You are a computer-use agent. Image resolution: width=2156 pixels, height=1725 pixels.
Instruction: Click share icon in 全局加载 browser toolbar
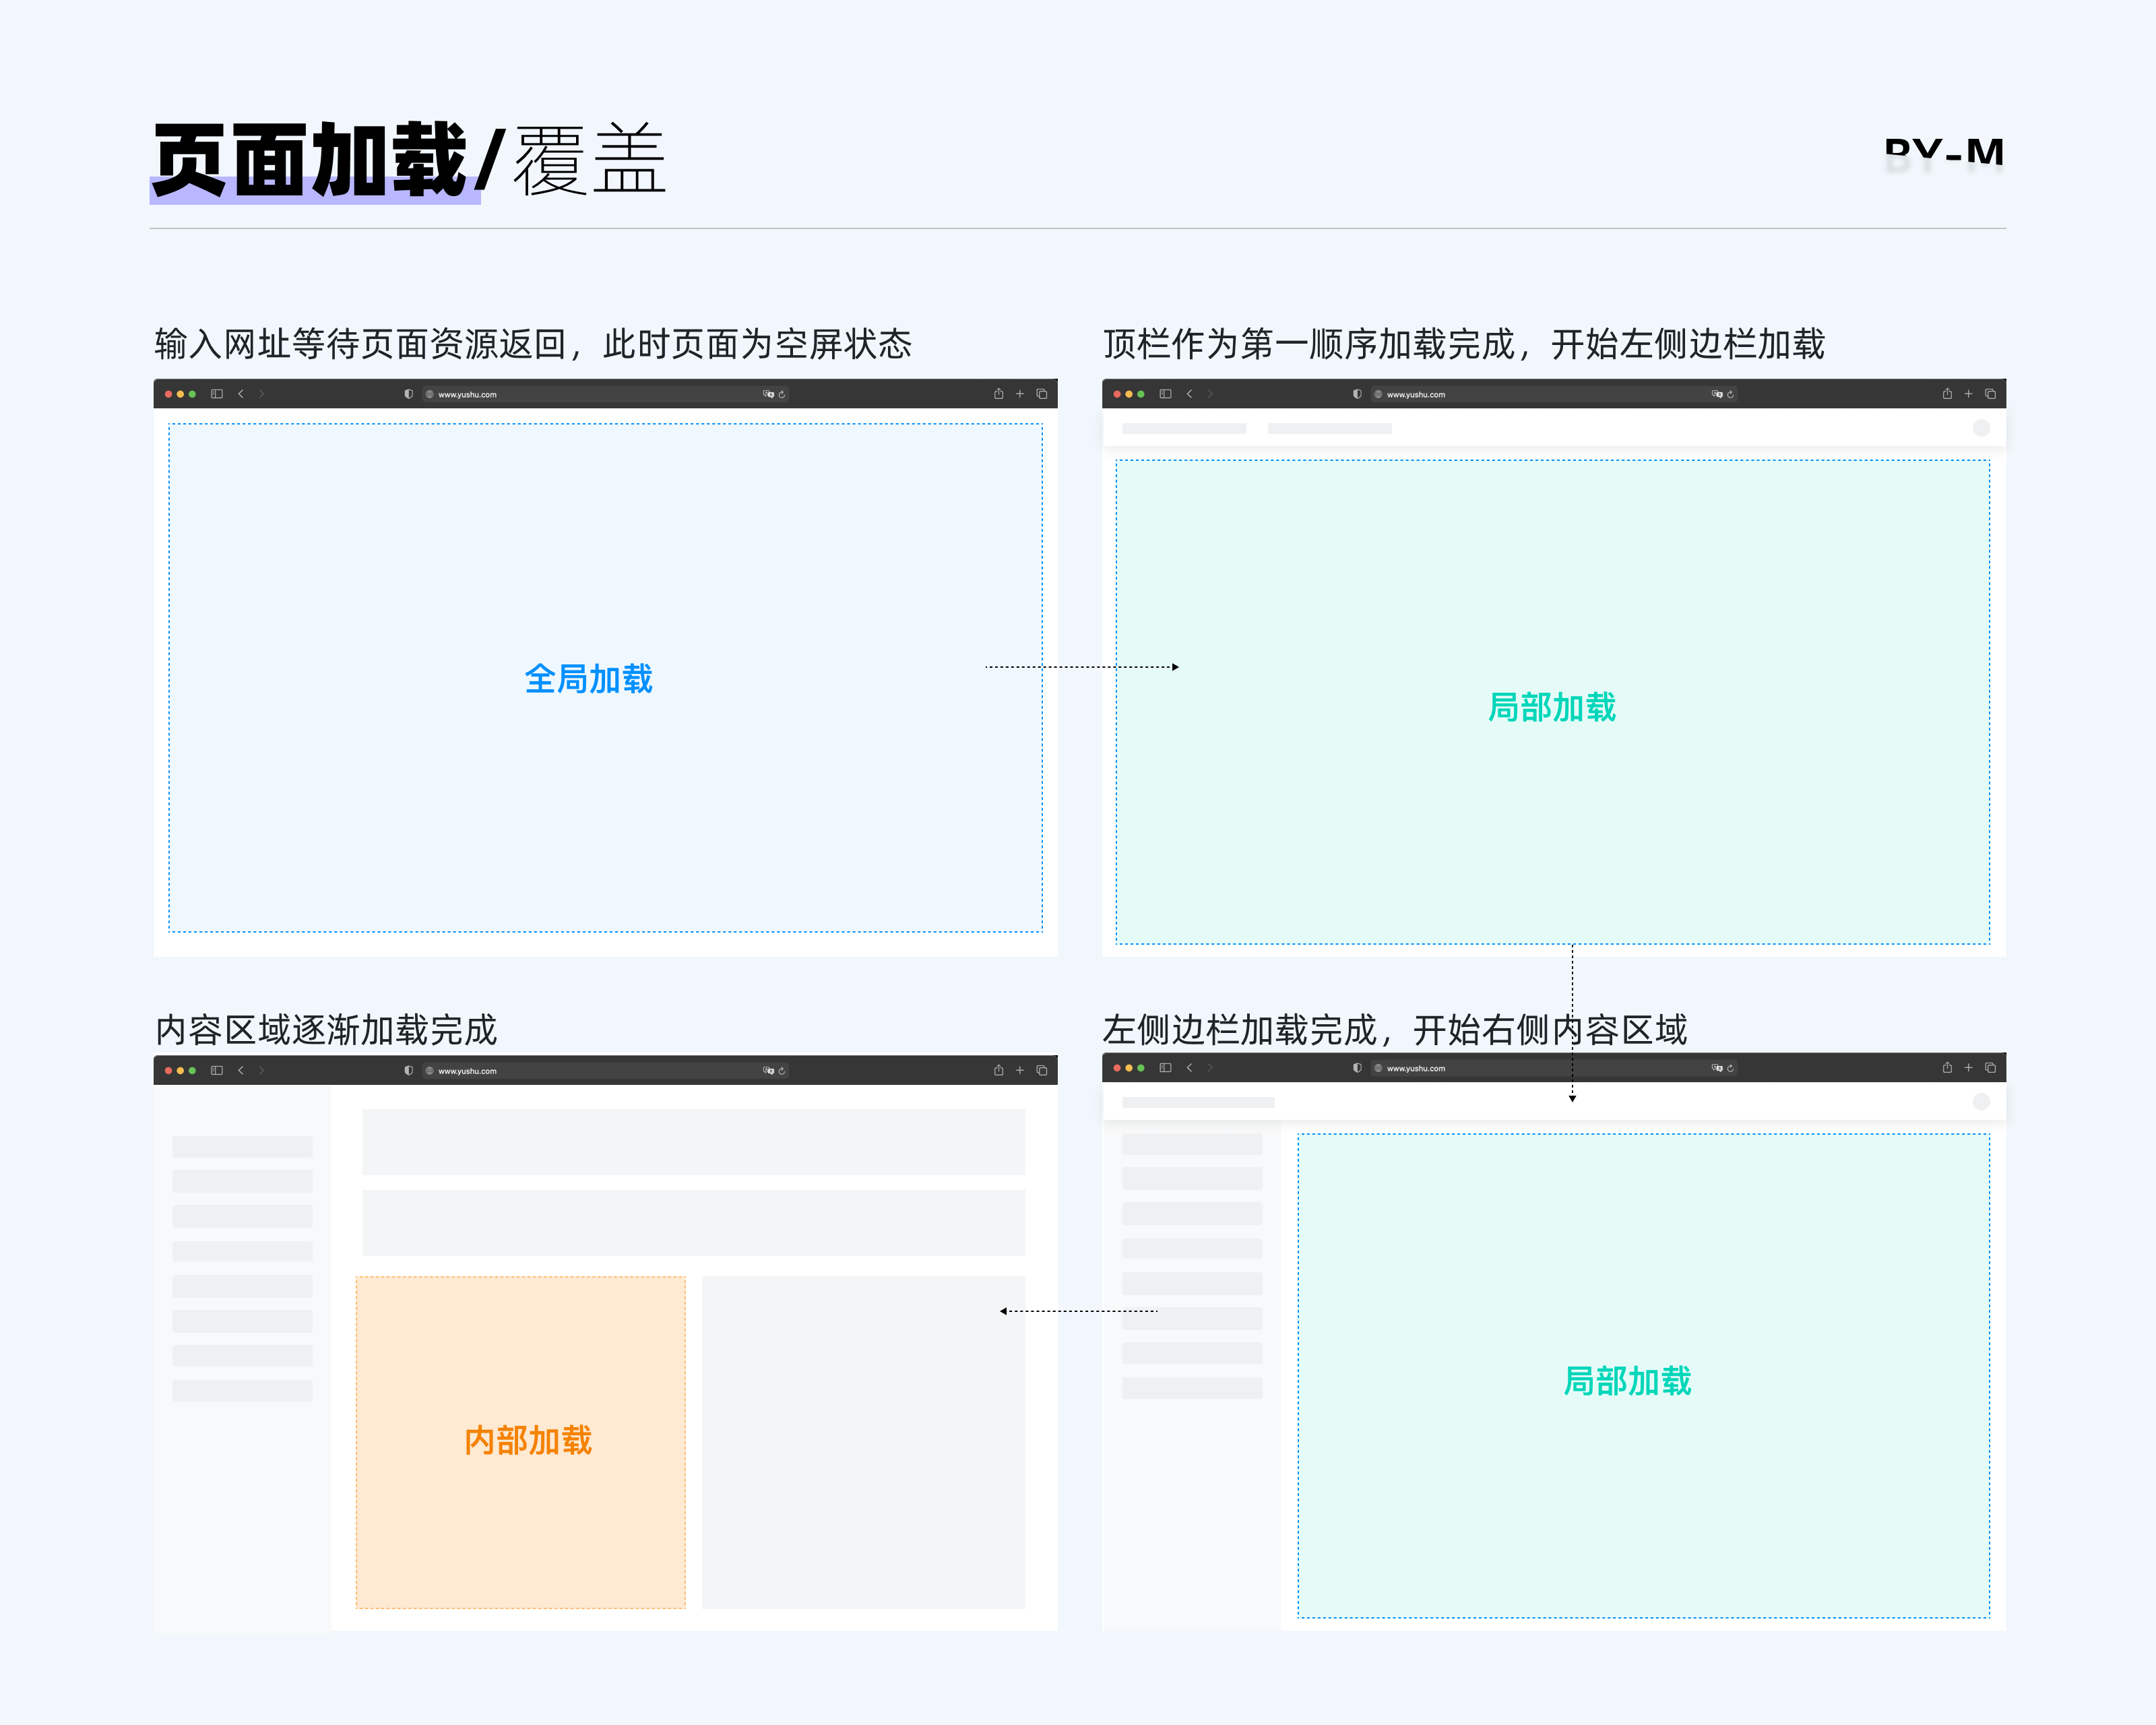pos(998,394)
